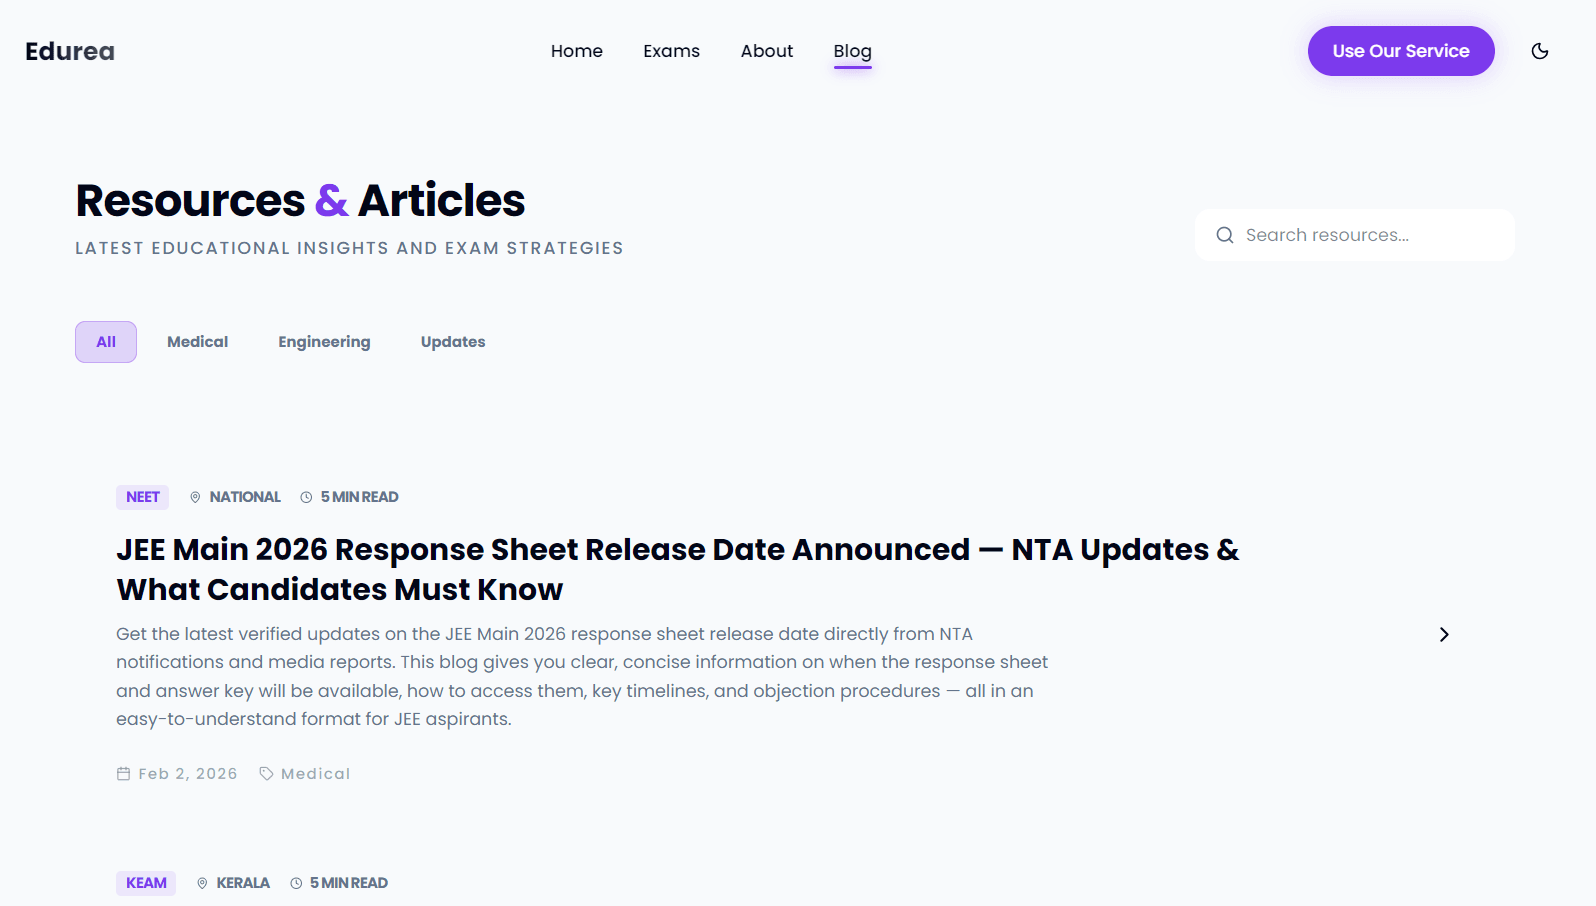Filter articles by Engineering
This screenshot has height=906, width=1596.
pyautogui.click(x=324, y=342)
